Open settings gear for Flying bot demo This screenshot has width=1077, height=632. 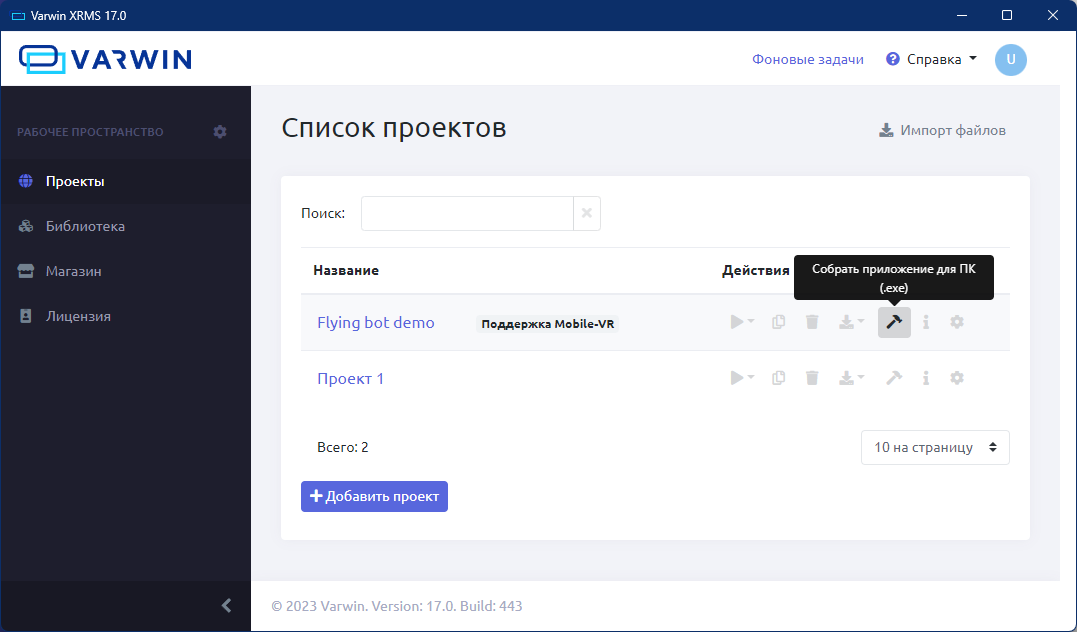click(x=957, y=322)
